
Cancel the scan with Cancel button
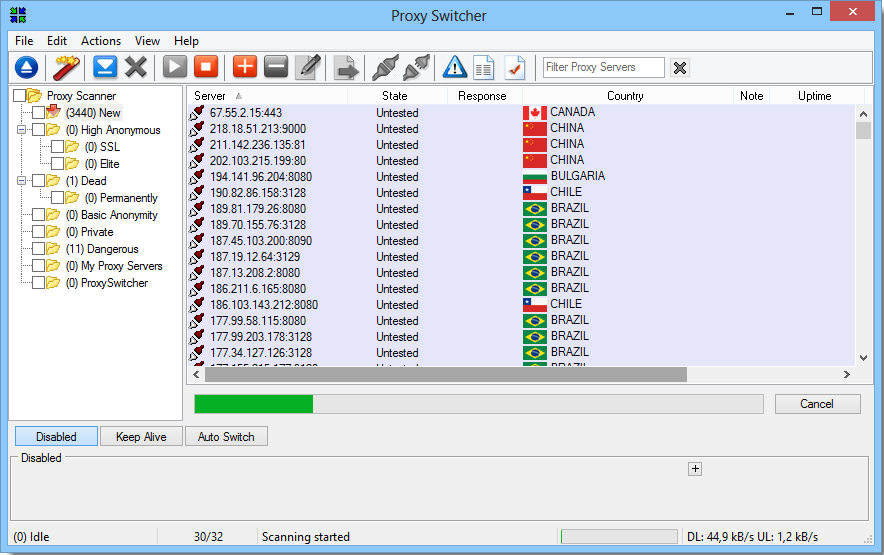[817, 404]
